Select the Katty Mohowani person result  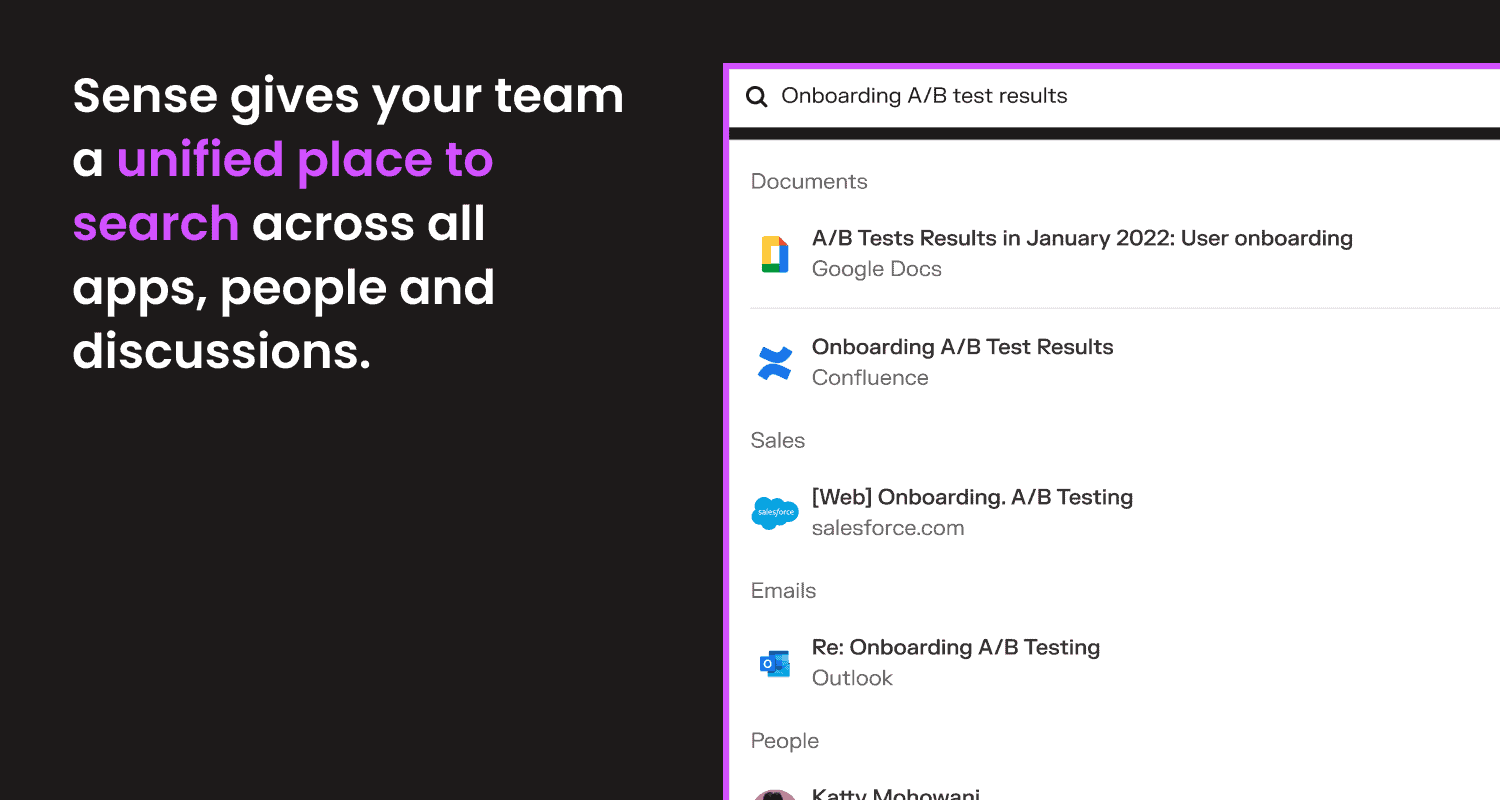point(895,794)
